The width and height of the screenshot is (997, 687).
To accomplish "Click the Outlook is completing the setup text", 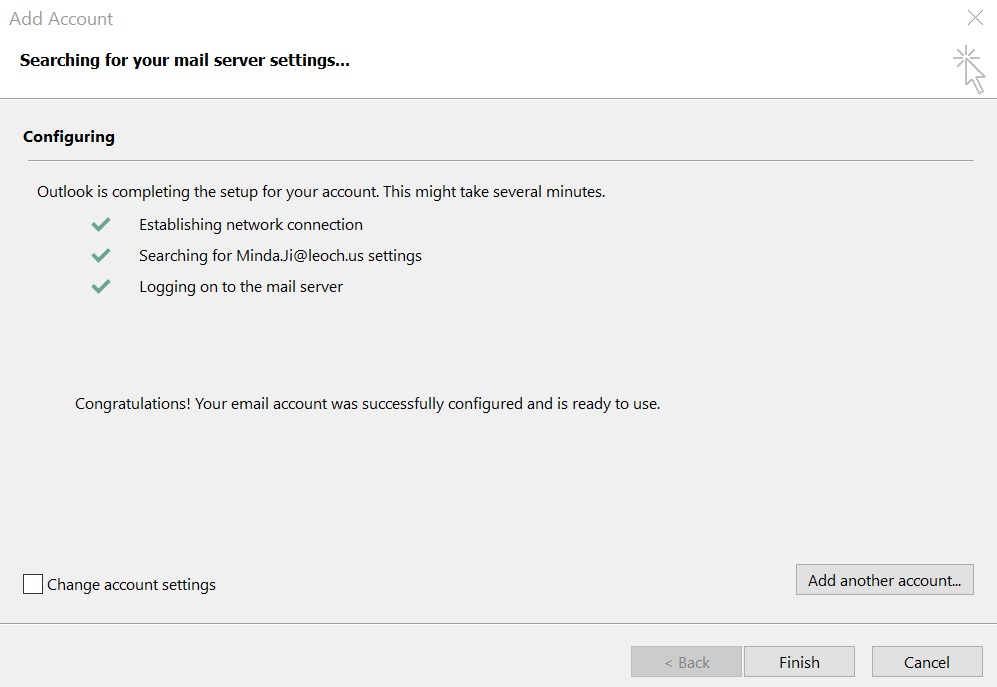I will pyautogui.click(x=321, y=192).
